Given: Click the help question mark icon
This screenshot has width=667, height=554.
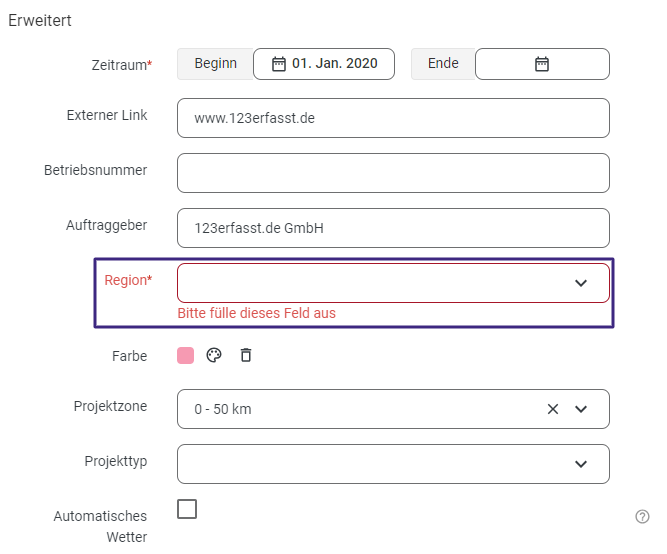Looking at the screenshot, I should (642, 517).
